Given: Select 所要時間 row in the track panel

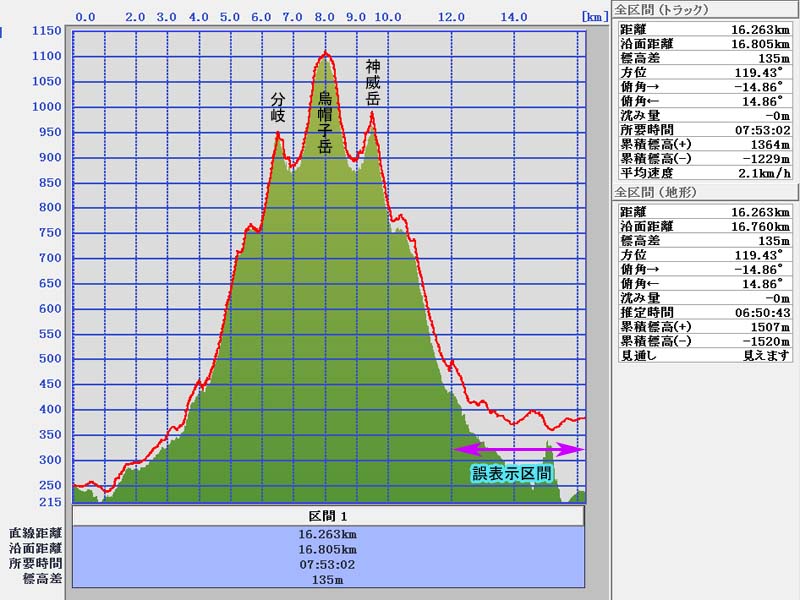Looking at the screenshot, I should click(705, 130).
